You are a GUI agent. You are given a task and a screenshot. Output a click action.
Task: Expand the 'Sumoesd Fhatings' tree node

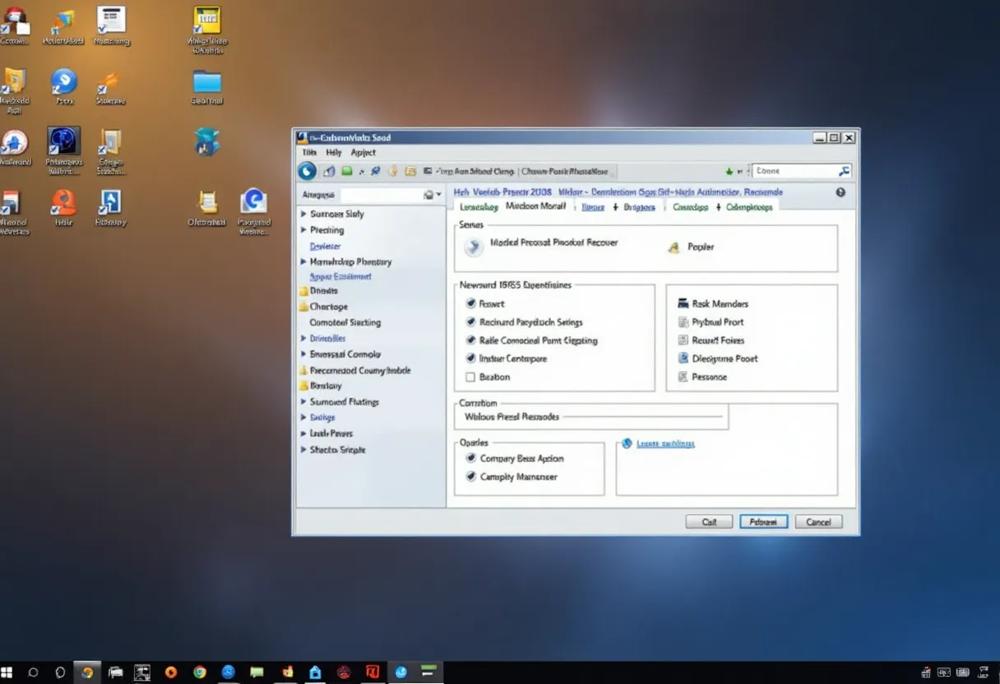point(304,402)
